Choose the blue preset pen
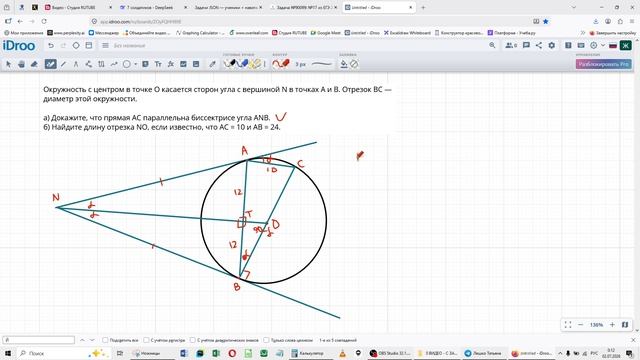This screenshot has width=640, height=360. (x=243, y=64)
